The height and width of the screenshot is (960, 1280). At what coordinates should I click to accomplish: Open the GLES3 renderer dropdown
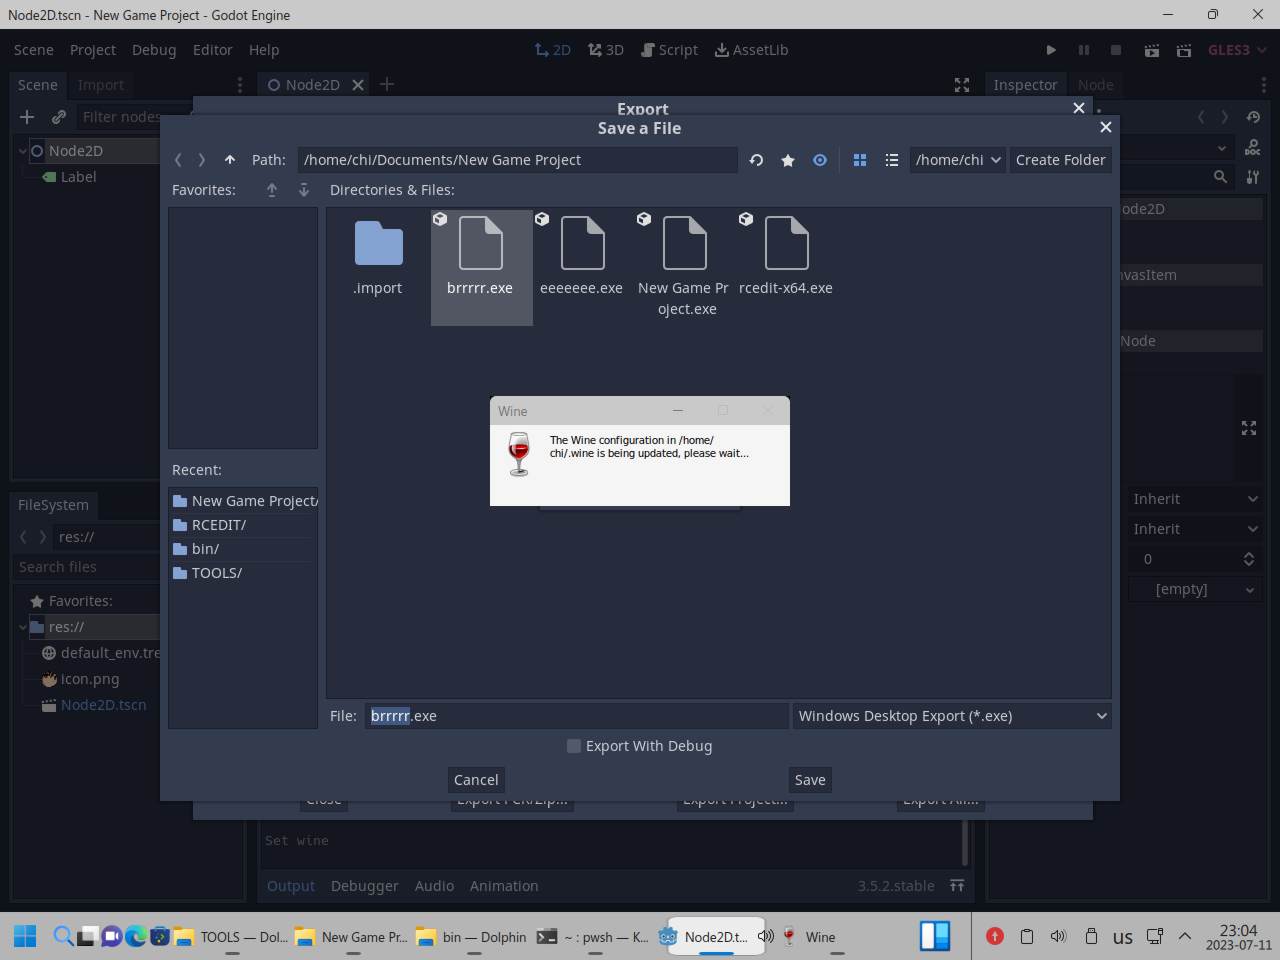point(1238,50)
